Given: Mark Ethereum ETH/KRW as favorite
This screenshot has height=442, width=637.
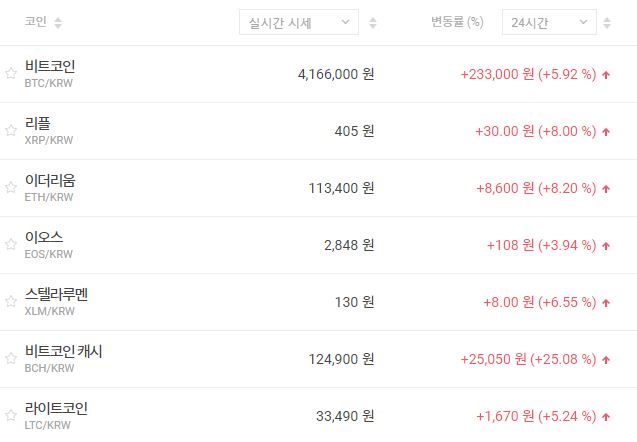Looking at the screenshot, I should pos(11,187).
